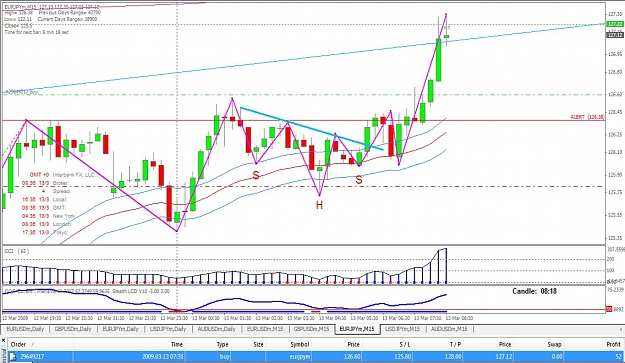Click the CCI (63) indicator label
The width and height of the screenshot is (625, 363).
(x=17, y=251)
